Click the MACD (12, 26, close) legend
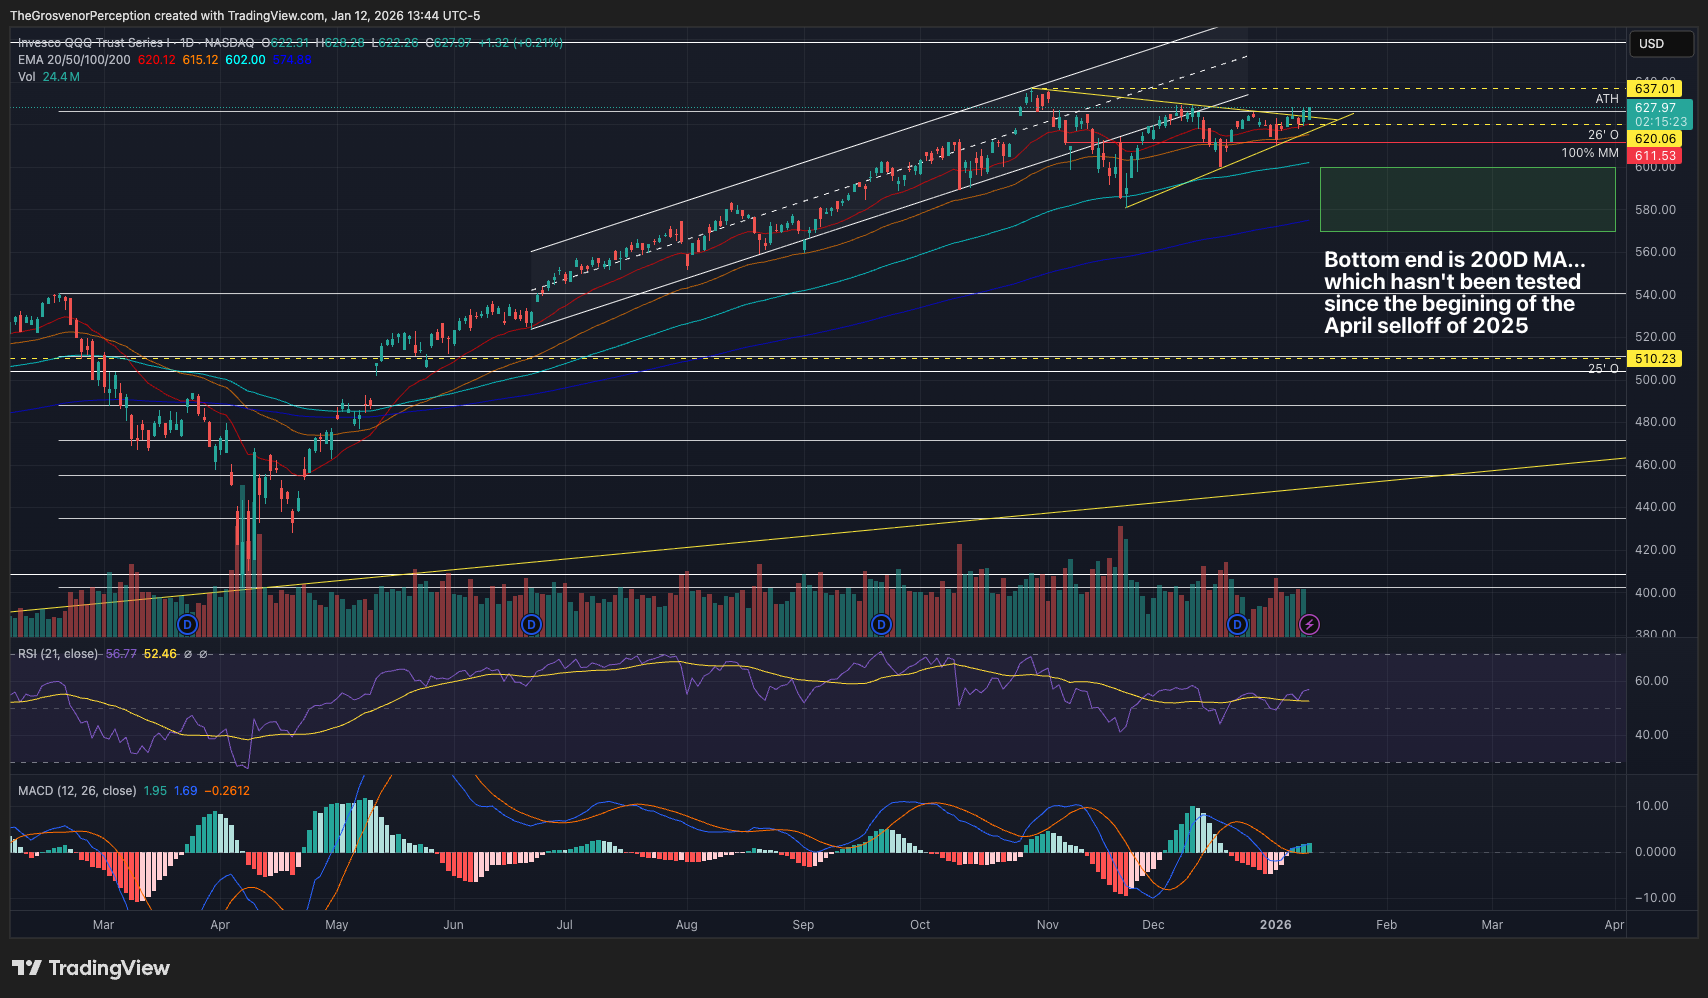 tap(77, 791)
